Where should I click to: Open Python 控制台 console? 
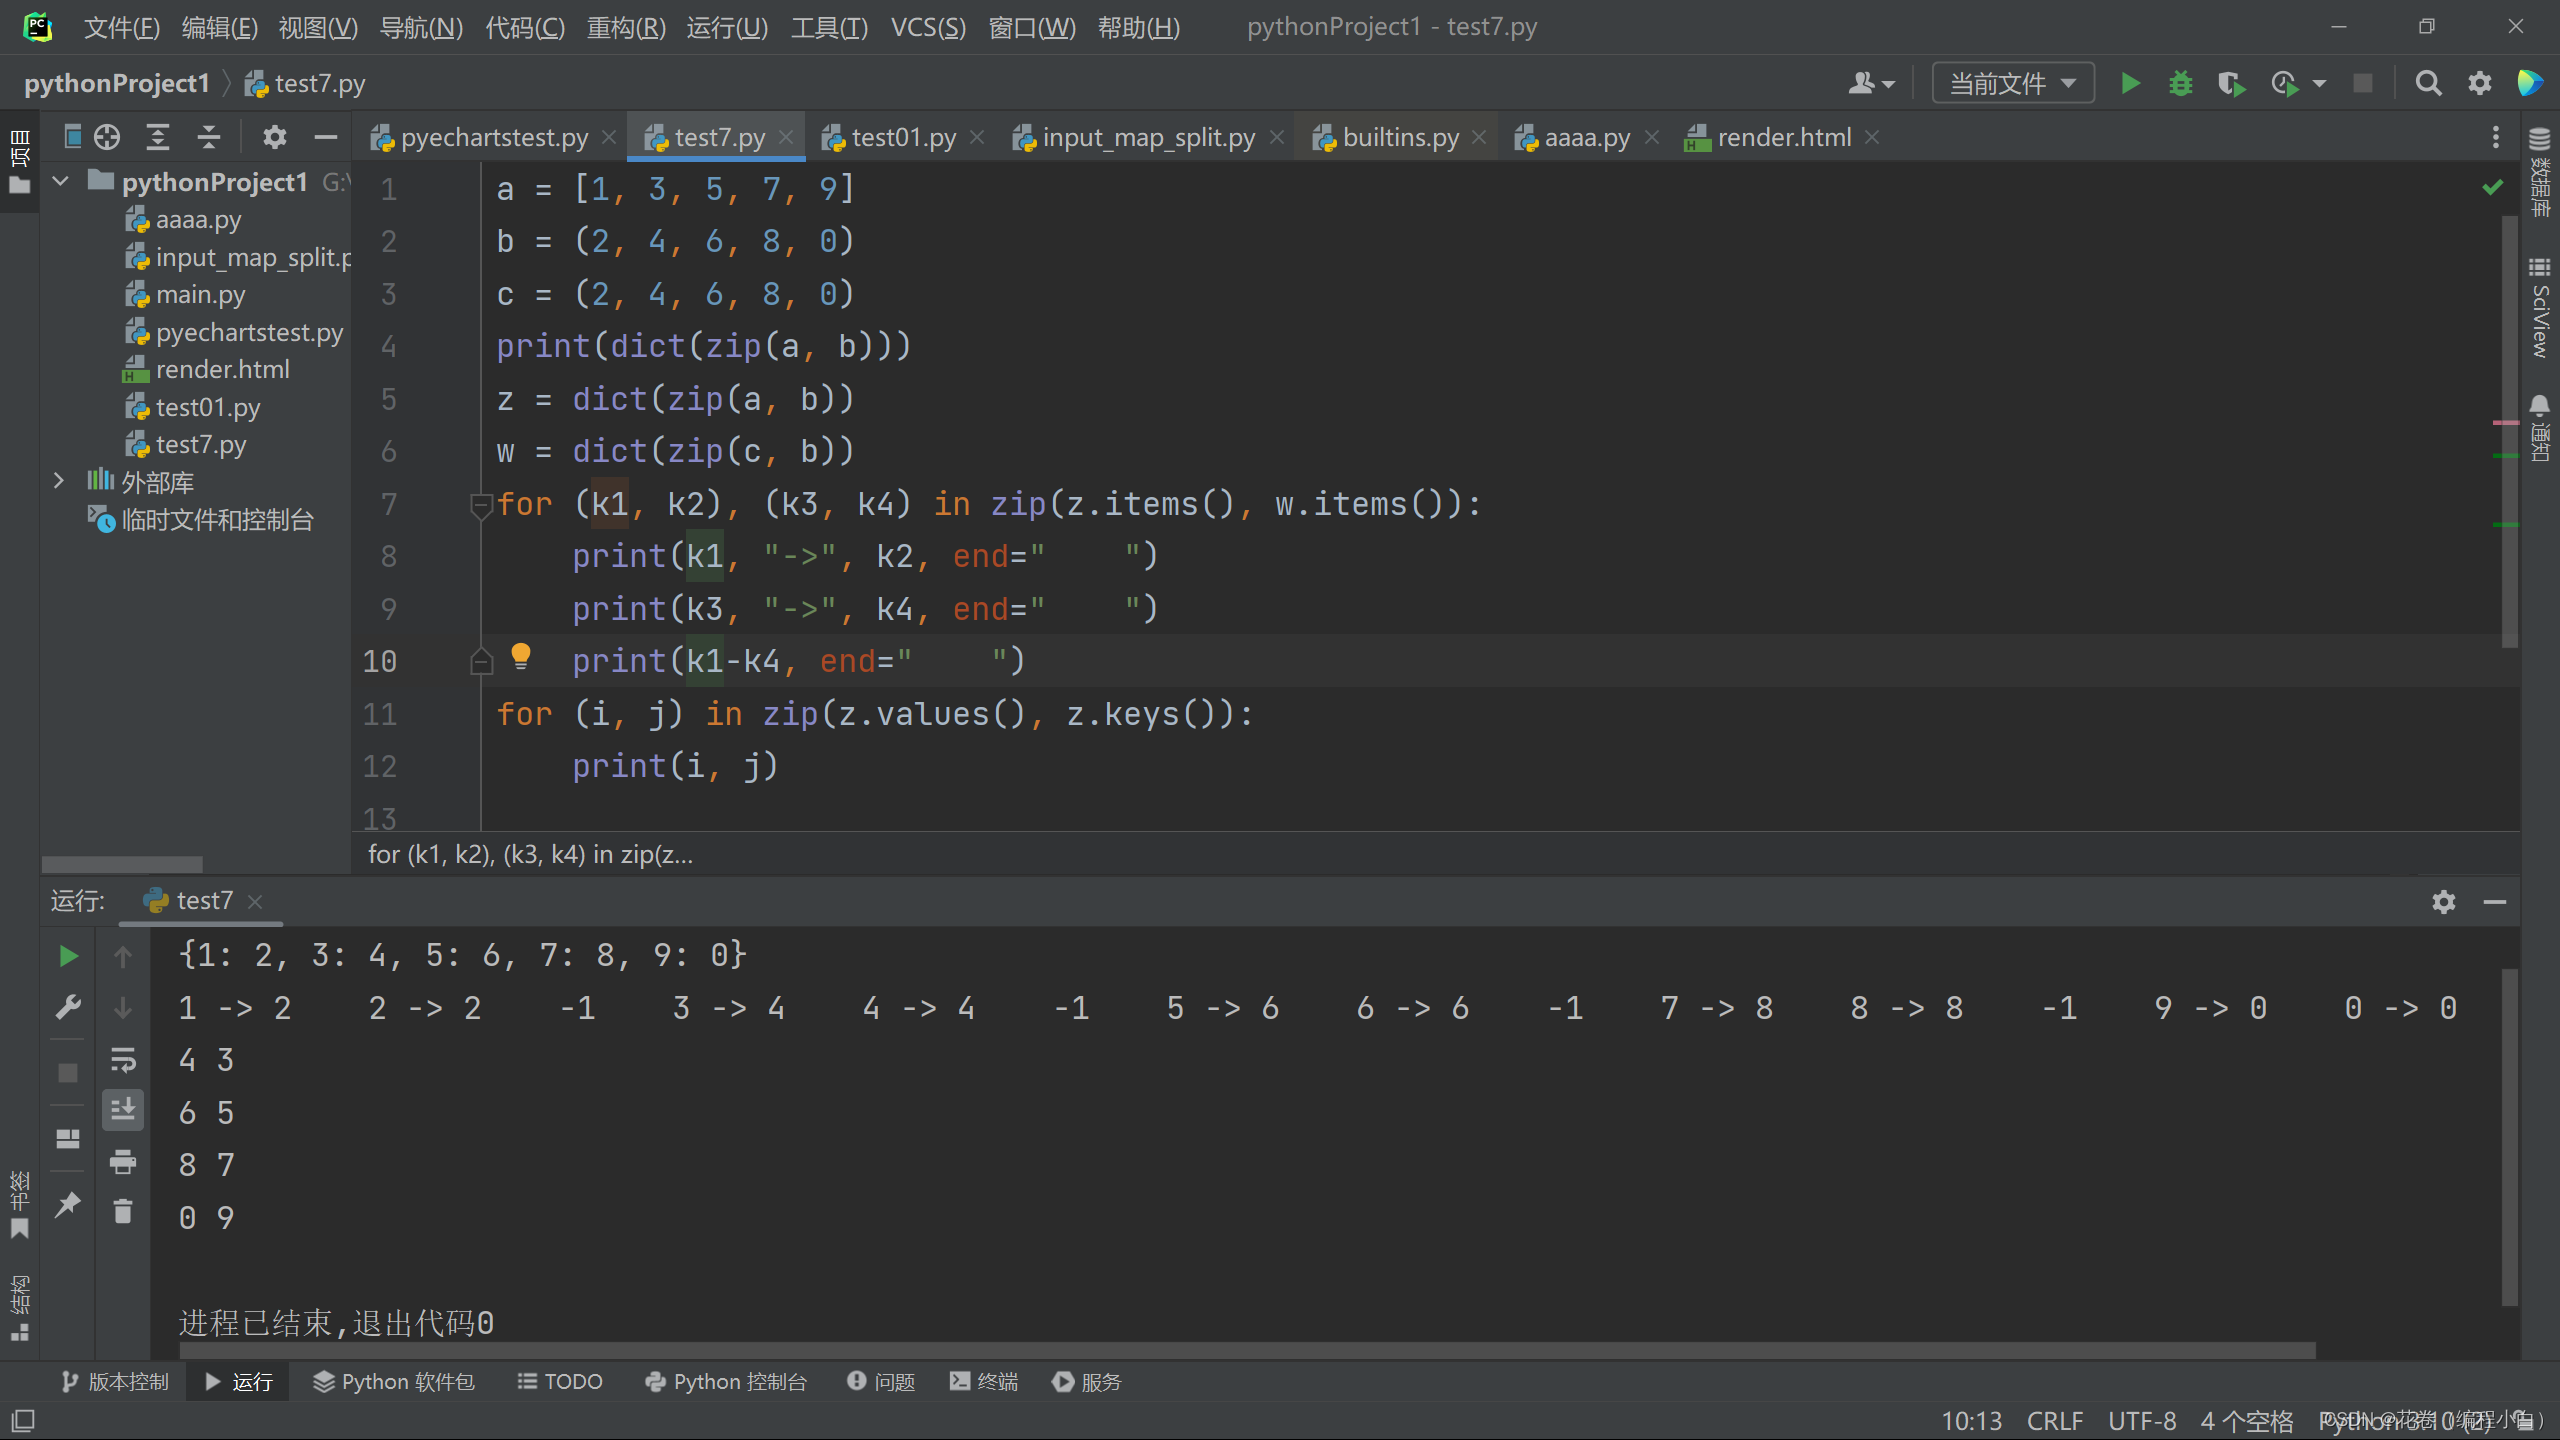726,1382
